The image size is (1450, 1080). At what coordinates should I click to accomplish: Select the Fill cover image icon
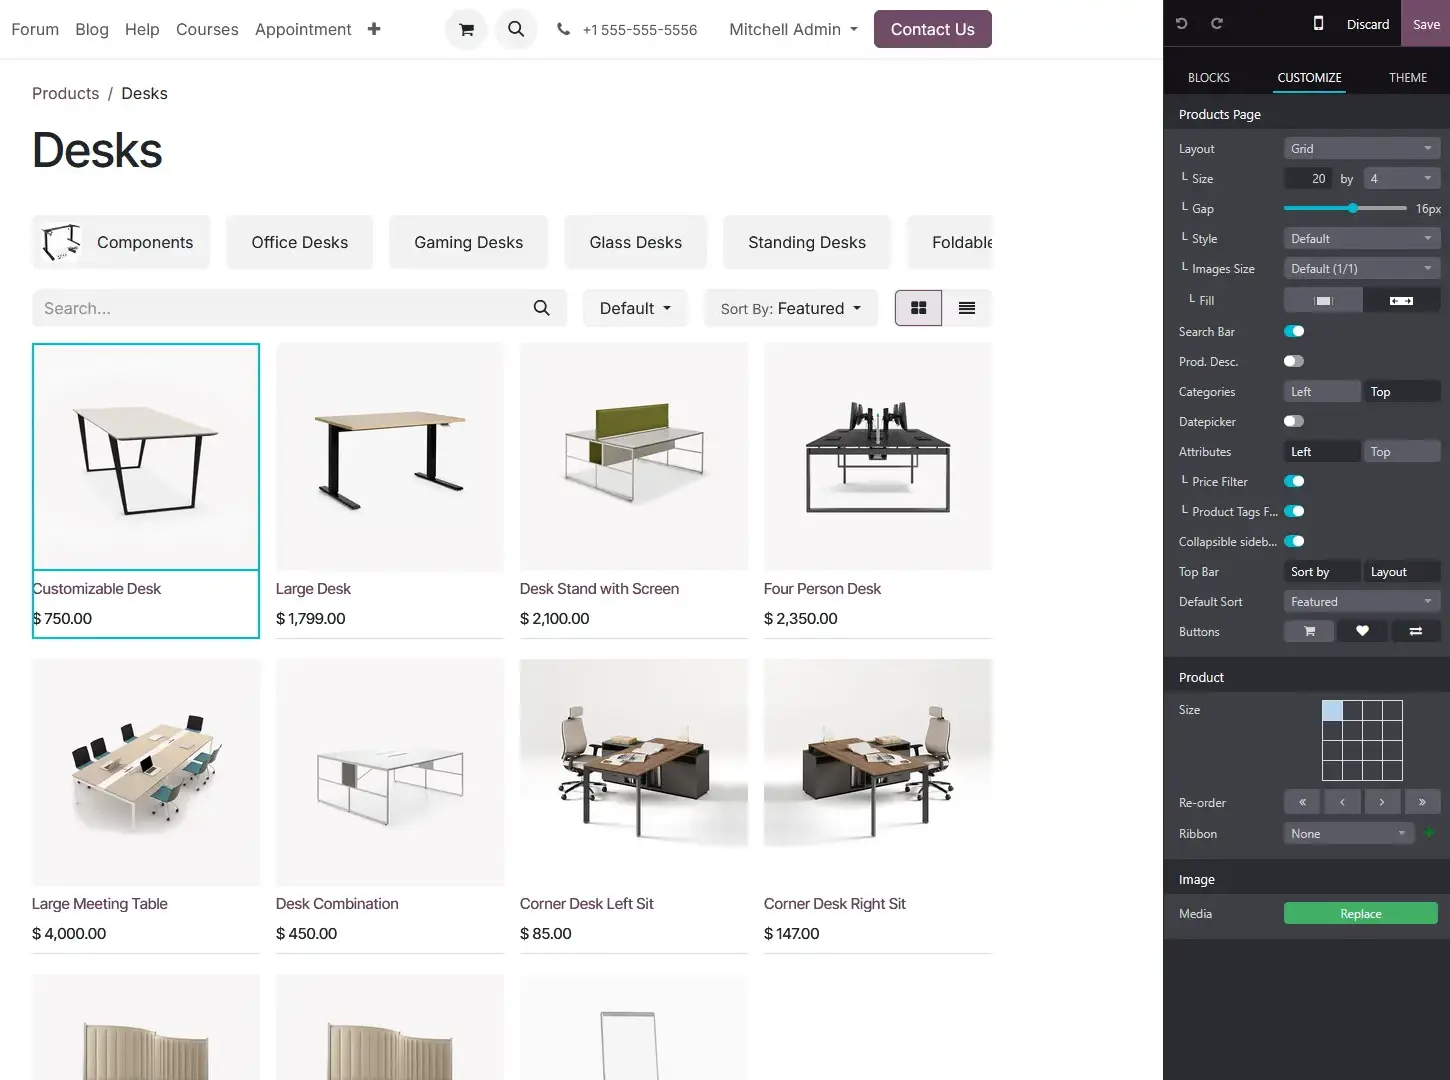[x=1323, y=300]
